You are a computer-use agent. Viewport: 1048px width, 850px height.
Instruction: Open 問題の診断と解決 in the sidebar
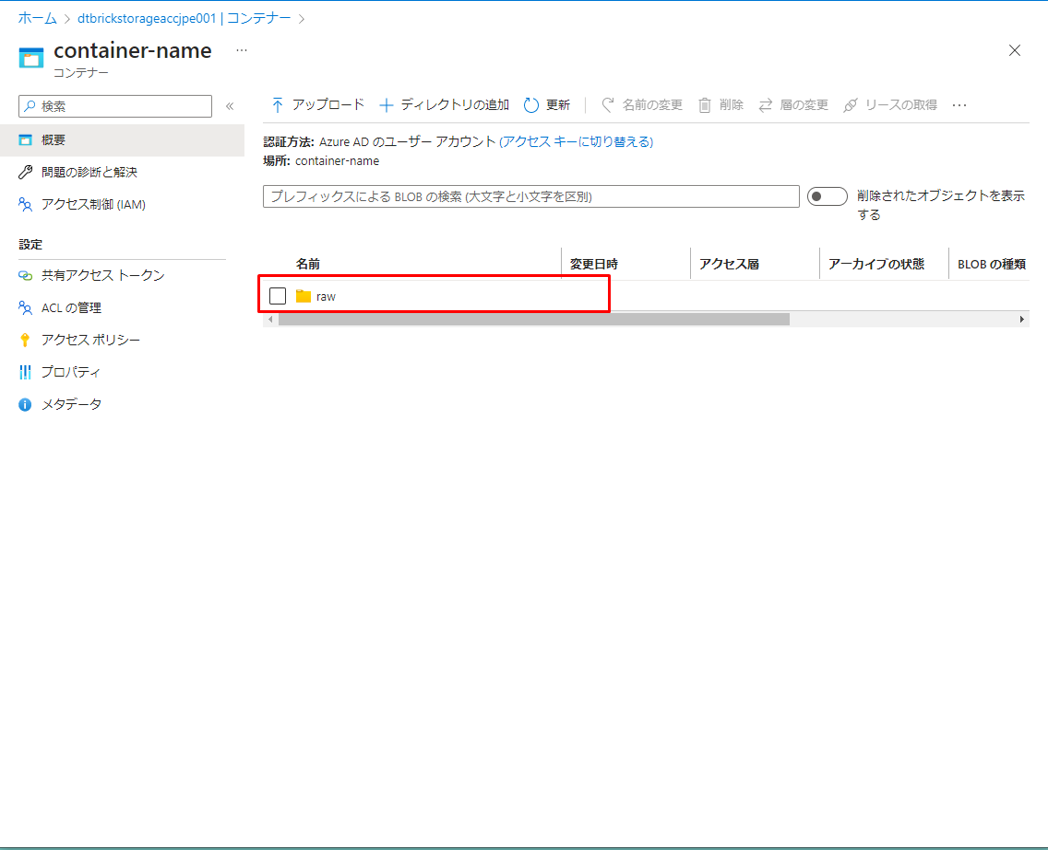point(89,172)
